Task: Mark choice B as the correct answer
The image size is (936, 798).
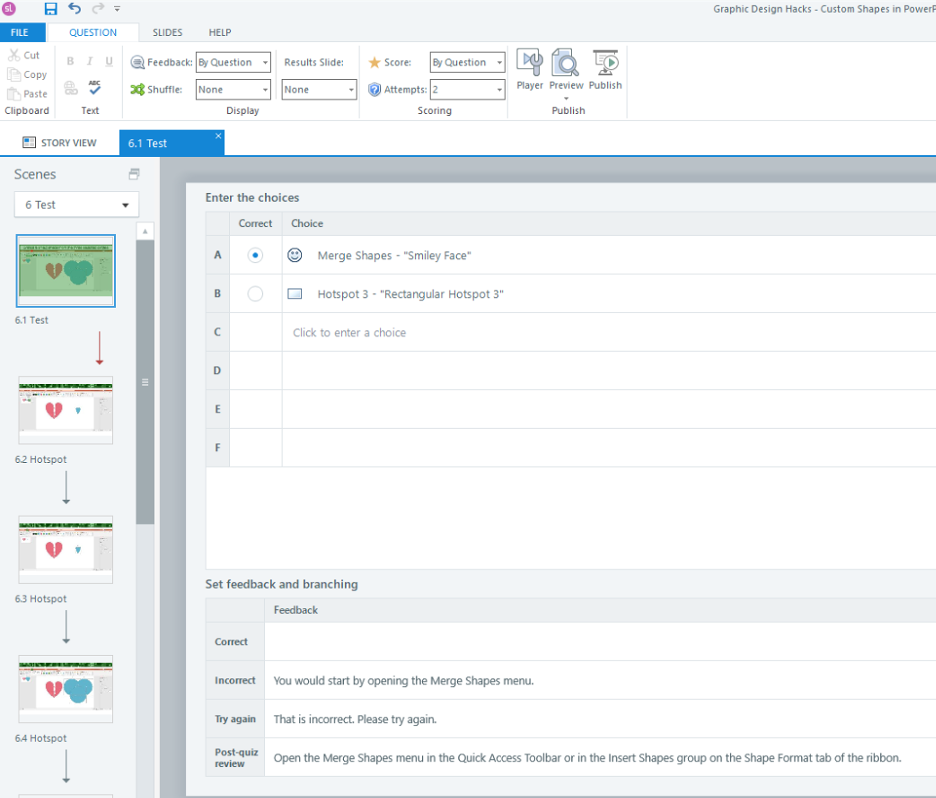Action: pyautogui.click(x=255, y=293)
